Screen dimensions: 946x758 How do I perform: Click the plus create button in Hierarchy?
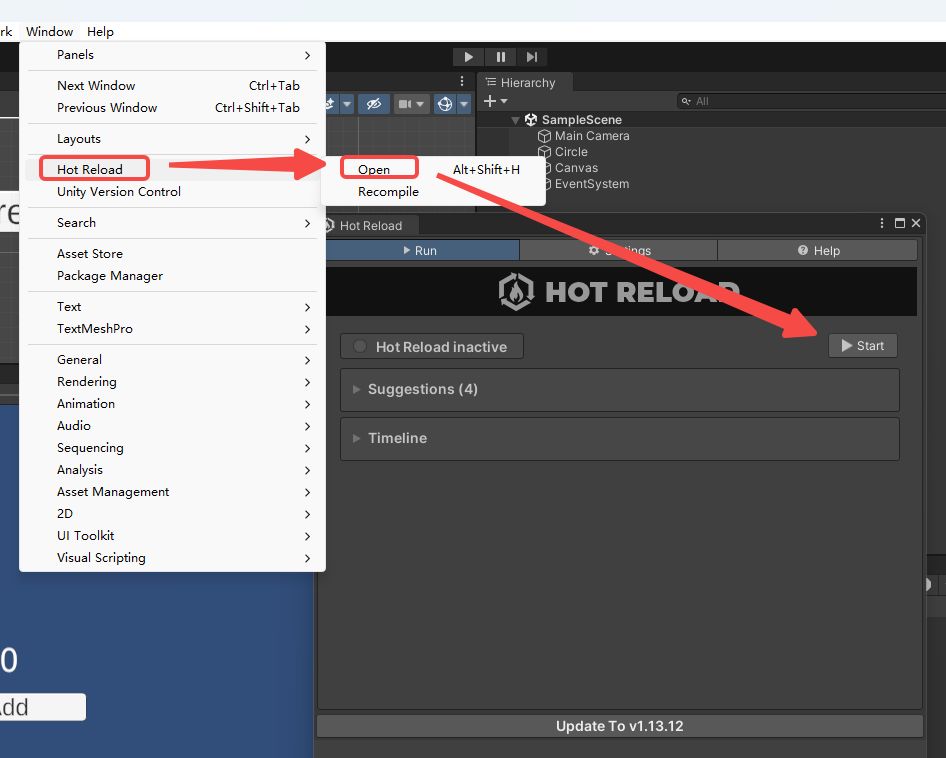tap(490, 101)
